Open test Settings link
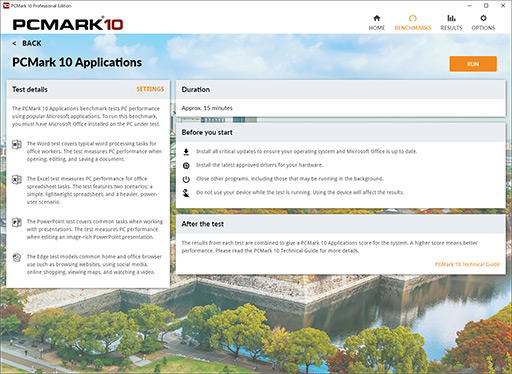Image resolution: width=512 pixels, height=374 pixels. (x=150, y=89)
